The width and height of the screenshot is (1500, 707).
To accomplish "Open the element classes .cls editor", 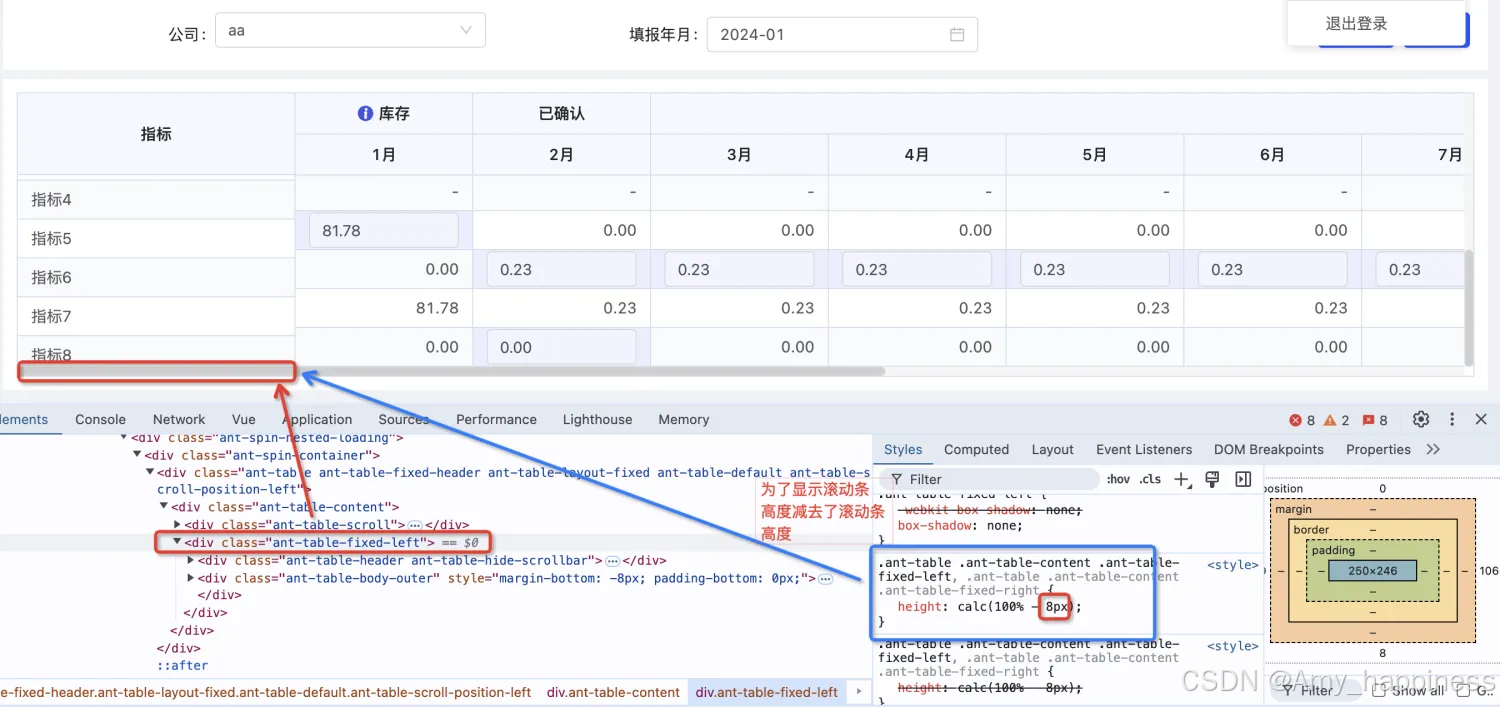I will pyautogui.click(x=1151, y=479).
